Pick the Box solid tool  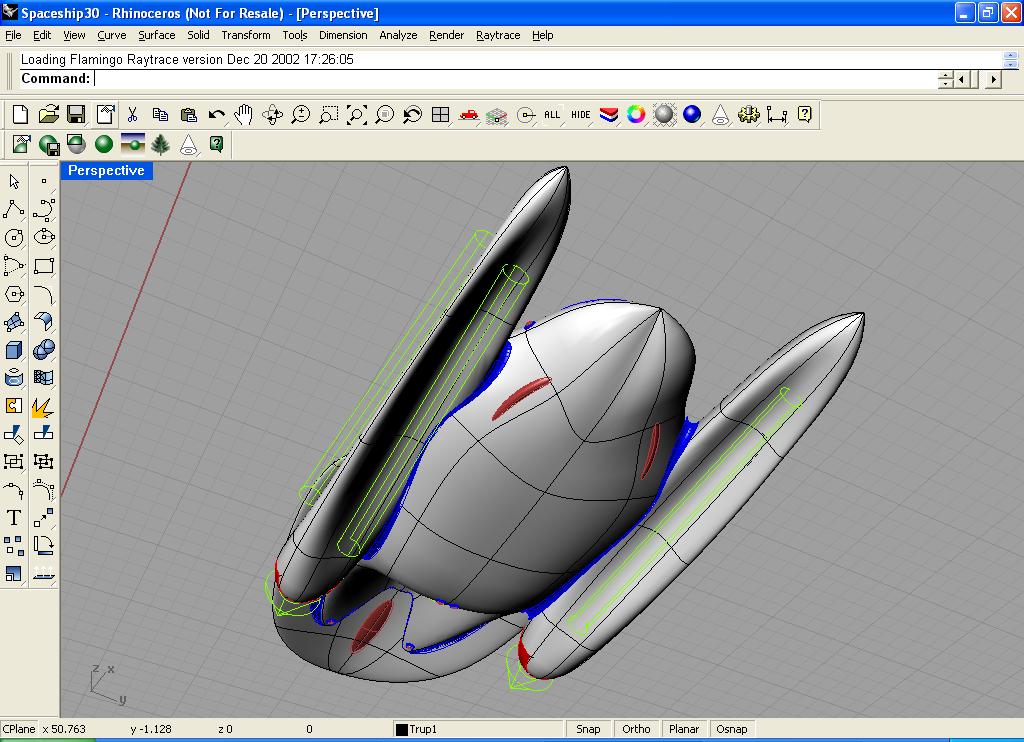pyautogui.click(x=14, y=349)
